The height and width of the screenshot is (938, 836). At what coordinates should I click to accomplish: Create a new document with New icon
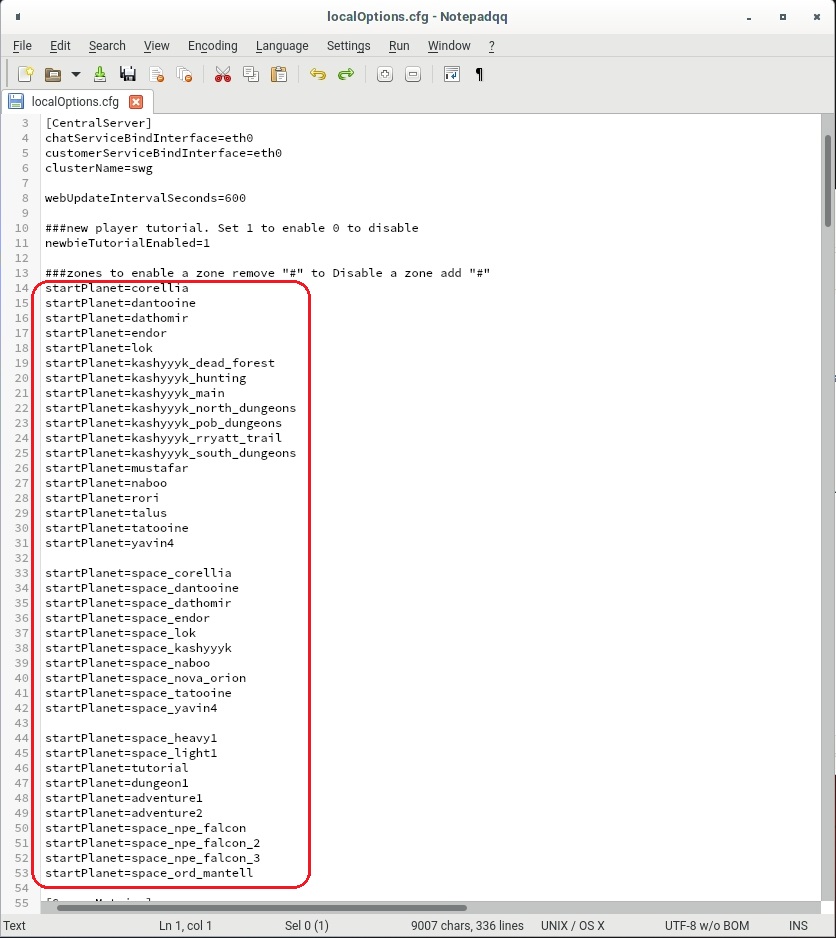point(25,74)
